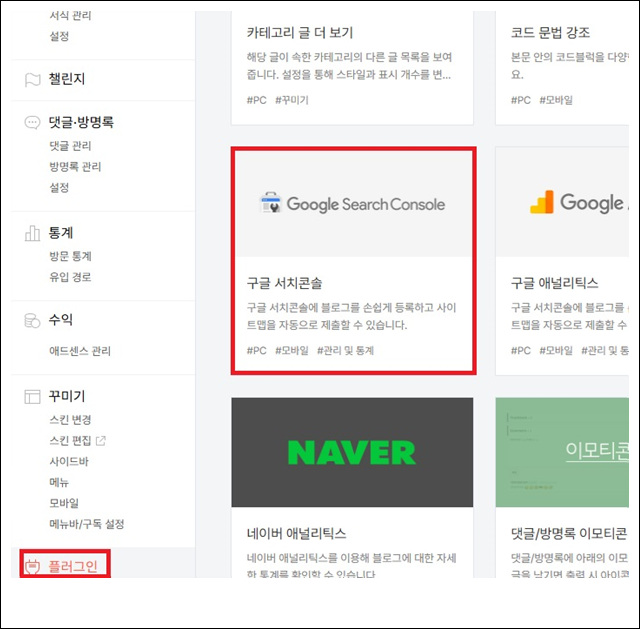Select the 구글 서치콘솔 plugin title

(284, 283)
